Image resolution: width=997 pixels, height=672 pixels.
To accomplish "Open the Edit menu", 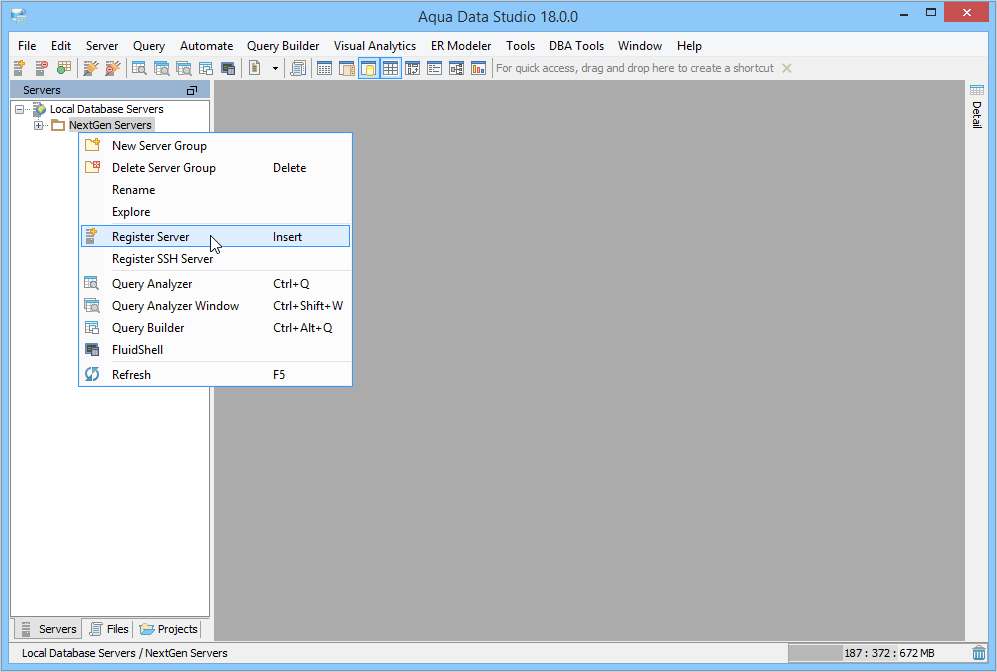I will pos(61,46).
